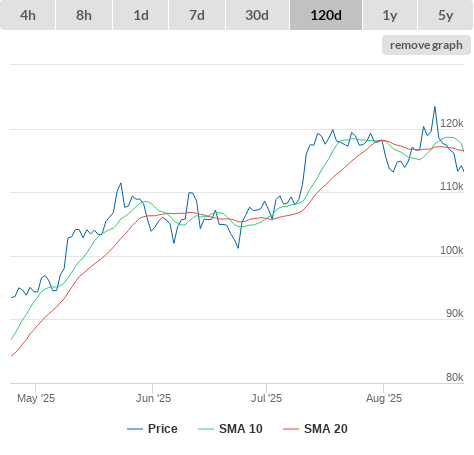Hide the SMA 20 series

click(326, 429)
